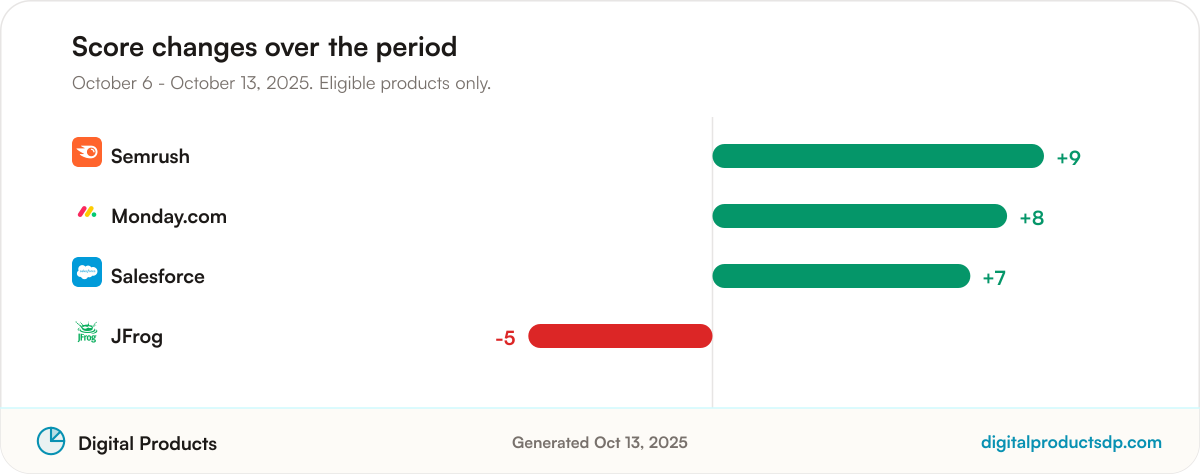
Task: Click the Digital Products pie chart logo
Action: 51,441
